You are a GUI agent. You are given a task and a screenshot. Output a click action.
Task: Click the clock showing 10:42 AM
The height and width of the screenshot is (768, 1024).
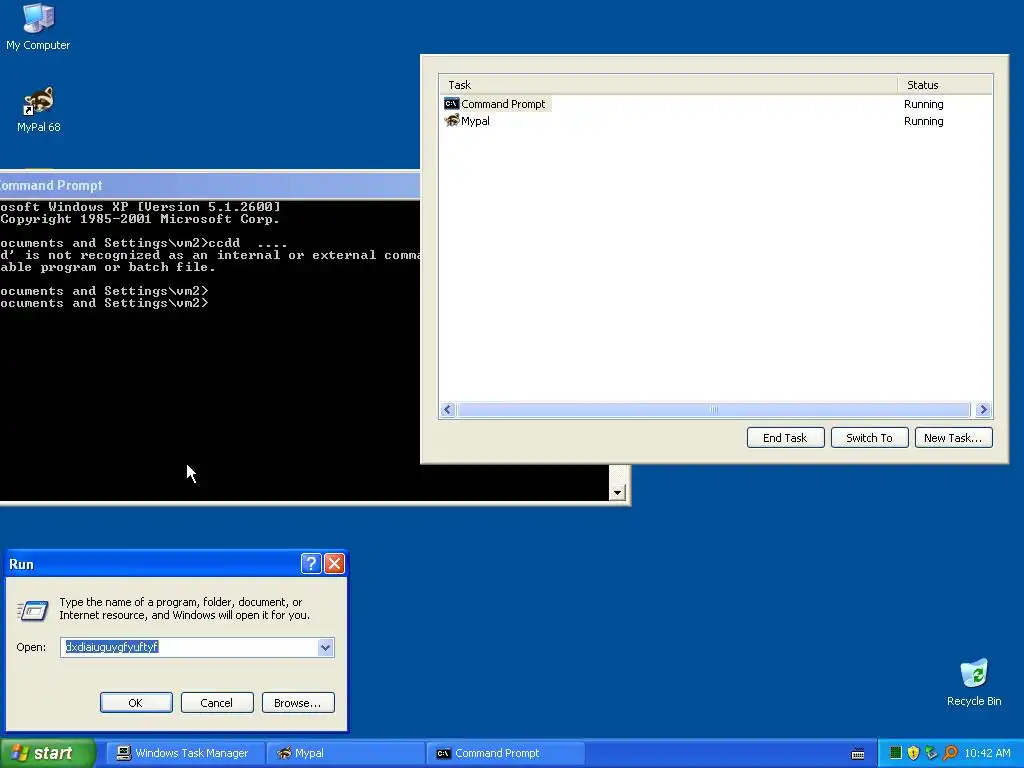pos(987,753)
